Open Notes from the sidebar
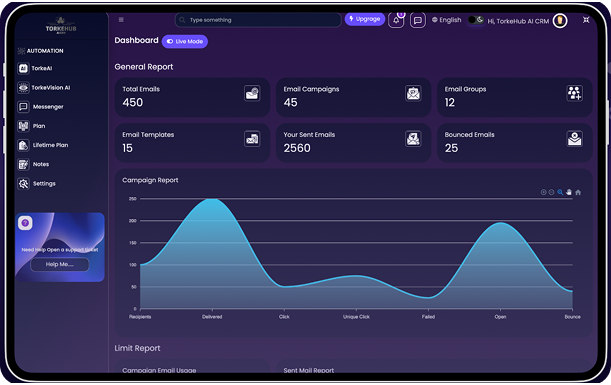The width and height of the screenshot is (611, 385). (34, 164)
